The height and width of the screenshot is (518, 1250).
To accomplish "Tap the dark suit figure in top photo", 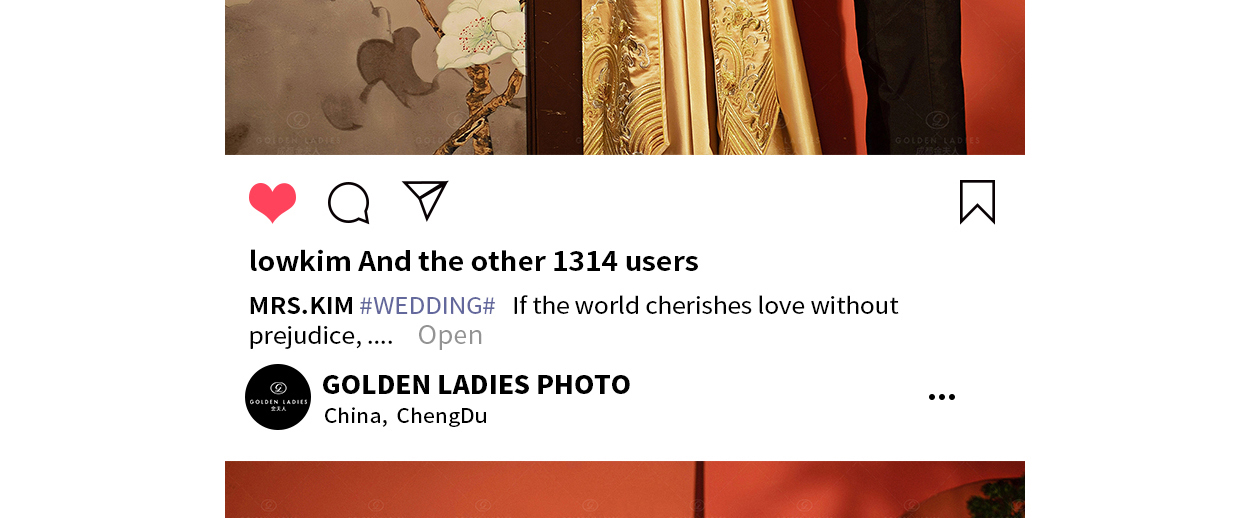I will click(915, 77).
